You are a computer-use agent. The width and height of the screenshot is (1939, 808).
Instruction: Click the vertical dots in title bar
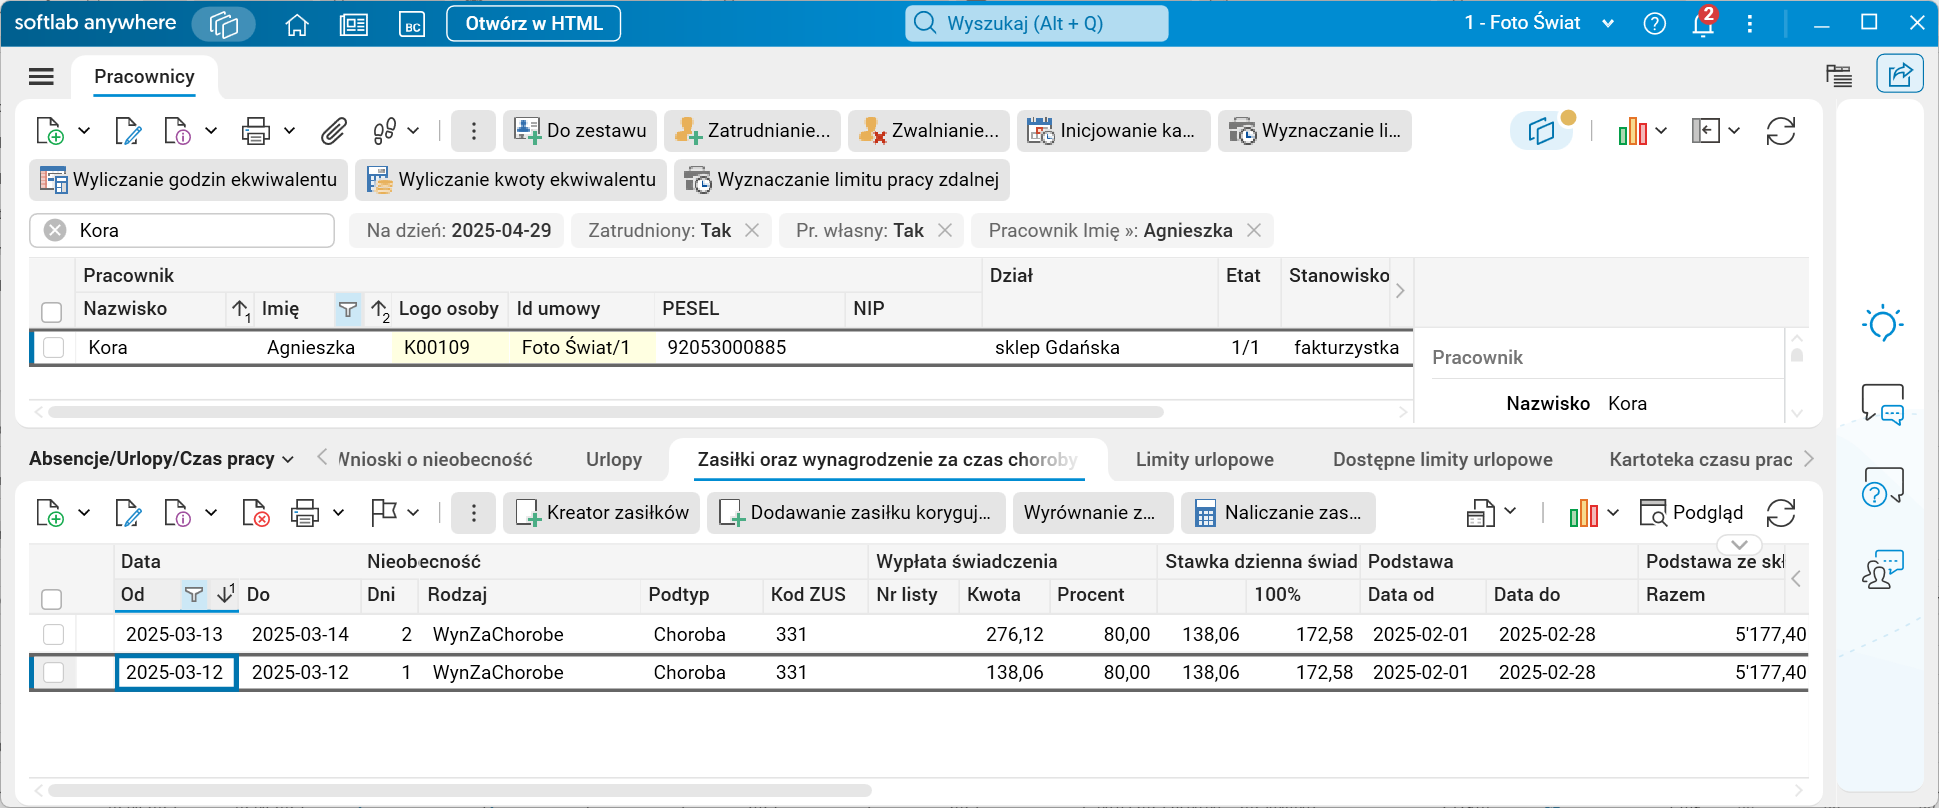point(1749,24)
